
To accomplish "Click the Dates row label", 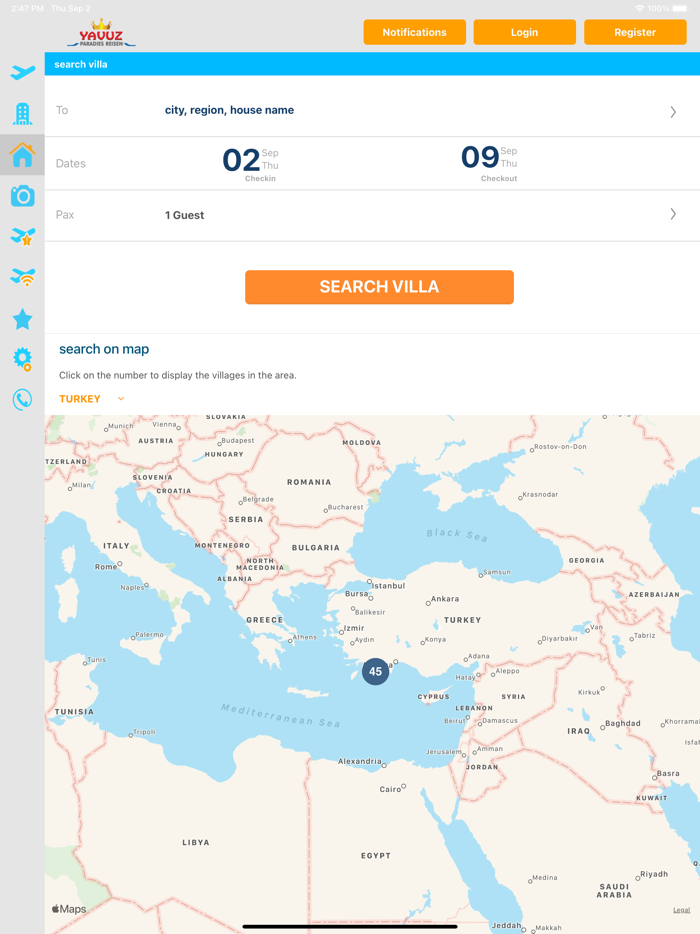I will (x=71, y=163).
